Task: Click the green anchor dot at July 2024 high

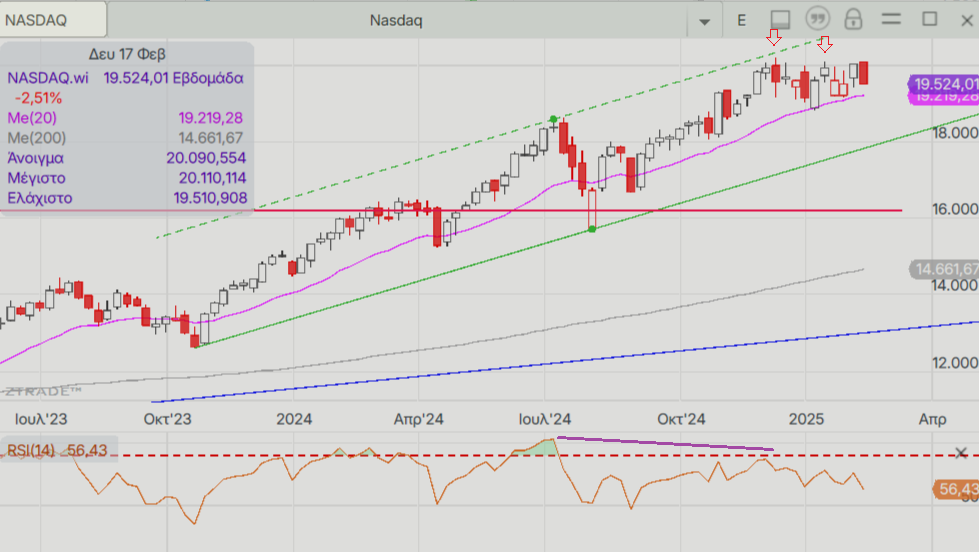Action: pyautogui.click(x=553, y=119)
